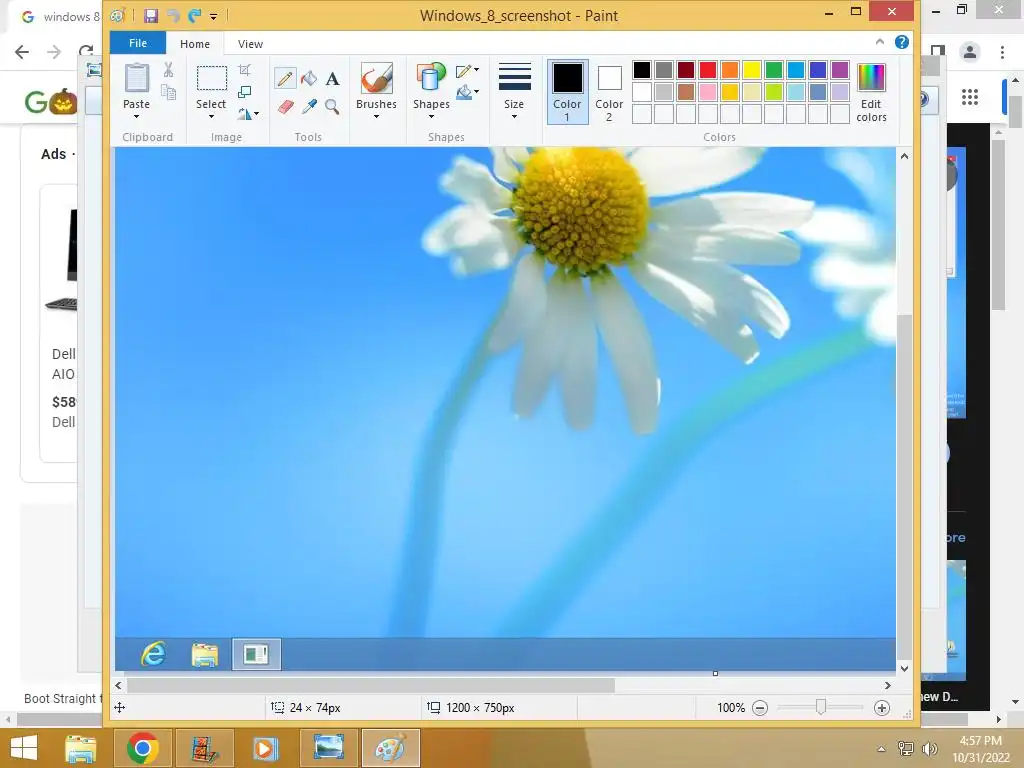
Task: Click the canvas horizontal scrollbar right arrow
Action: (888, 685)
